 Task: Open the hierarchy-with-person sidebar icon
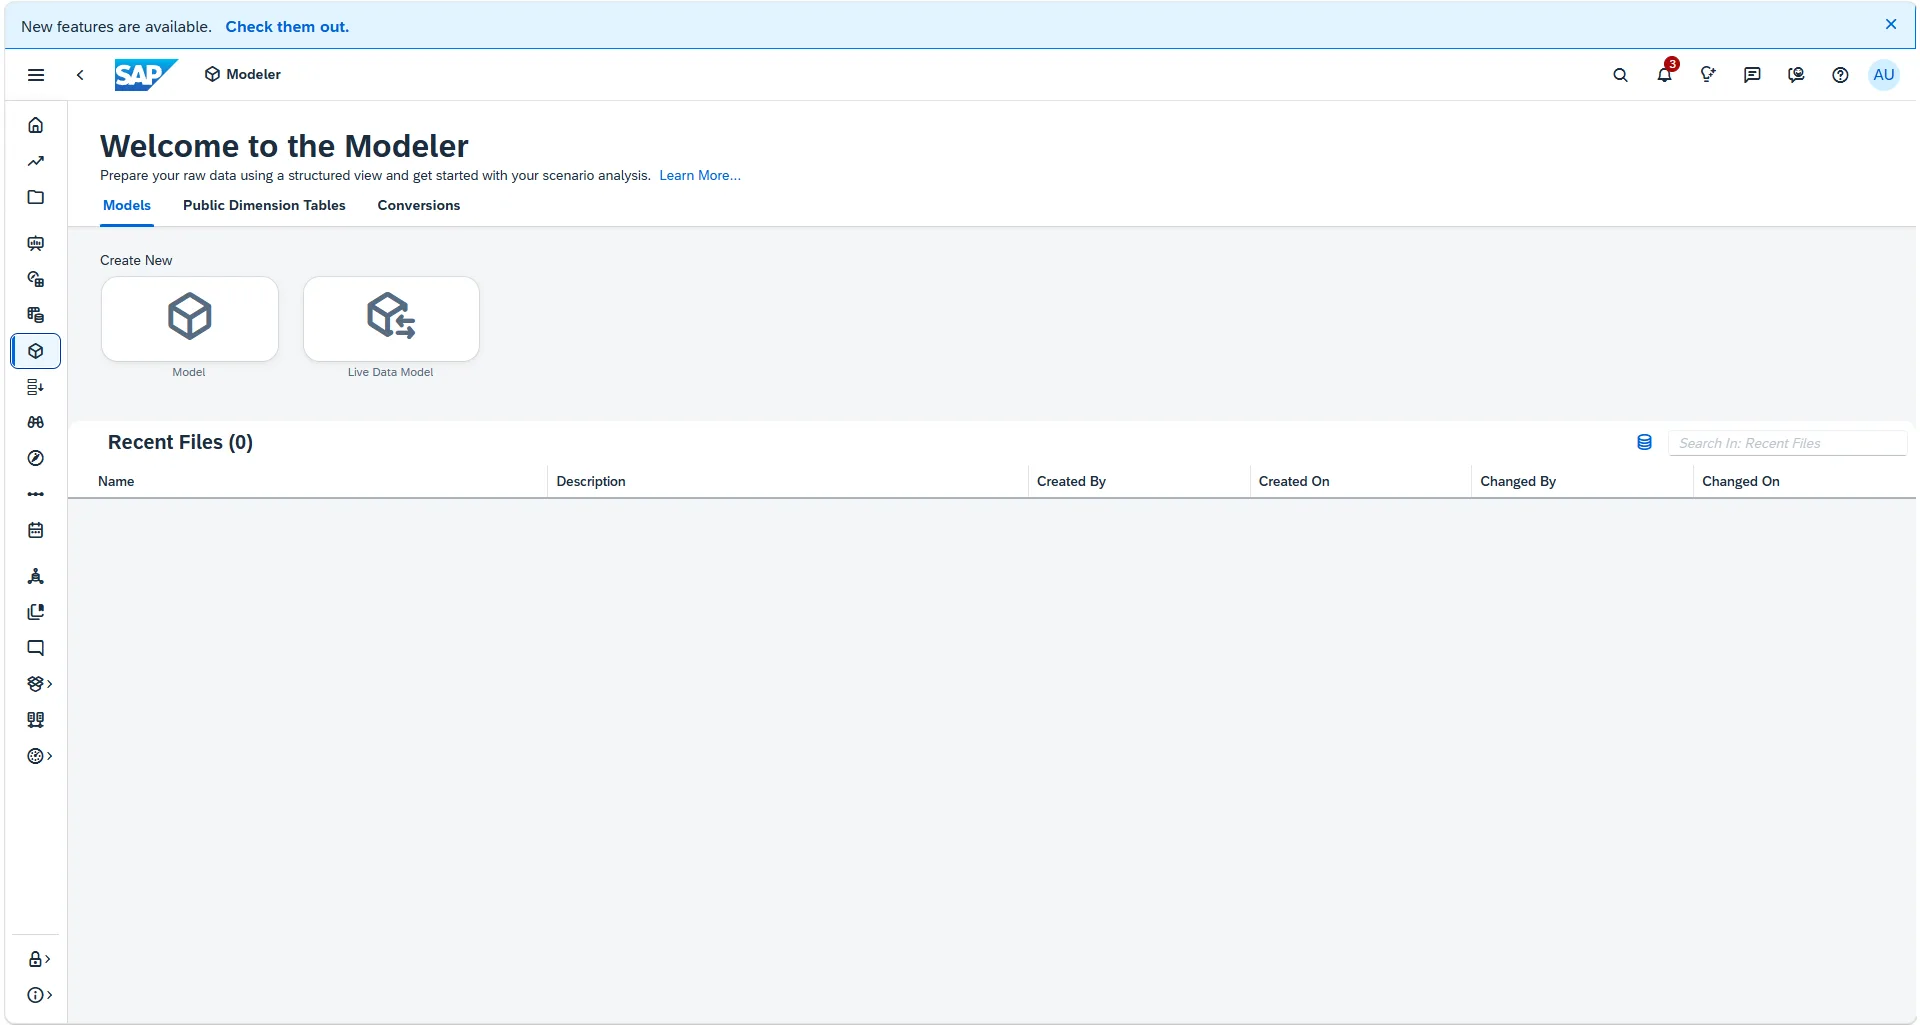point(36,576)
